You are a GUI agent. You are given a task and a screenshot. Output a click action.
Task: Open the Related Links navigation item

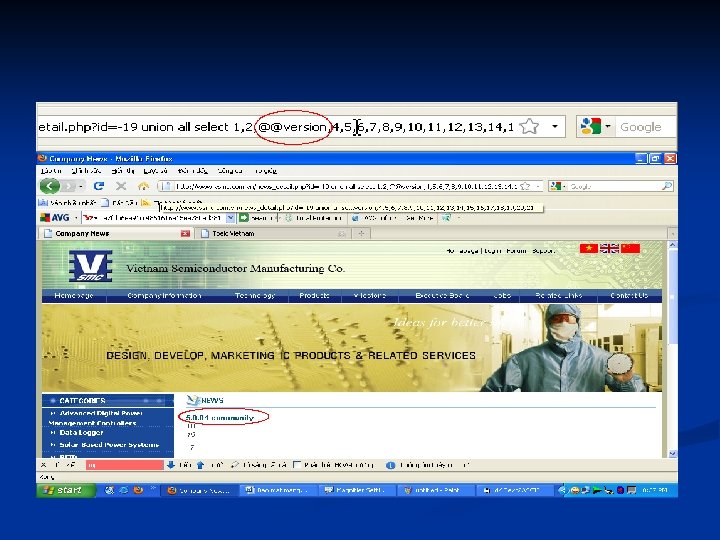click(559, 295)
